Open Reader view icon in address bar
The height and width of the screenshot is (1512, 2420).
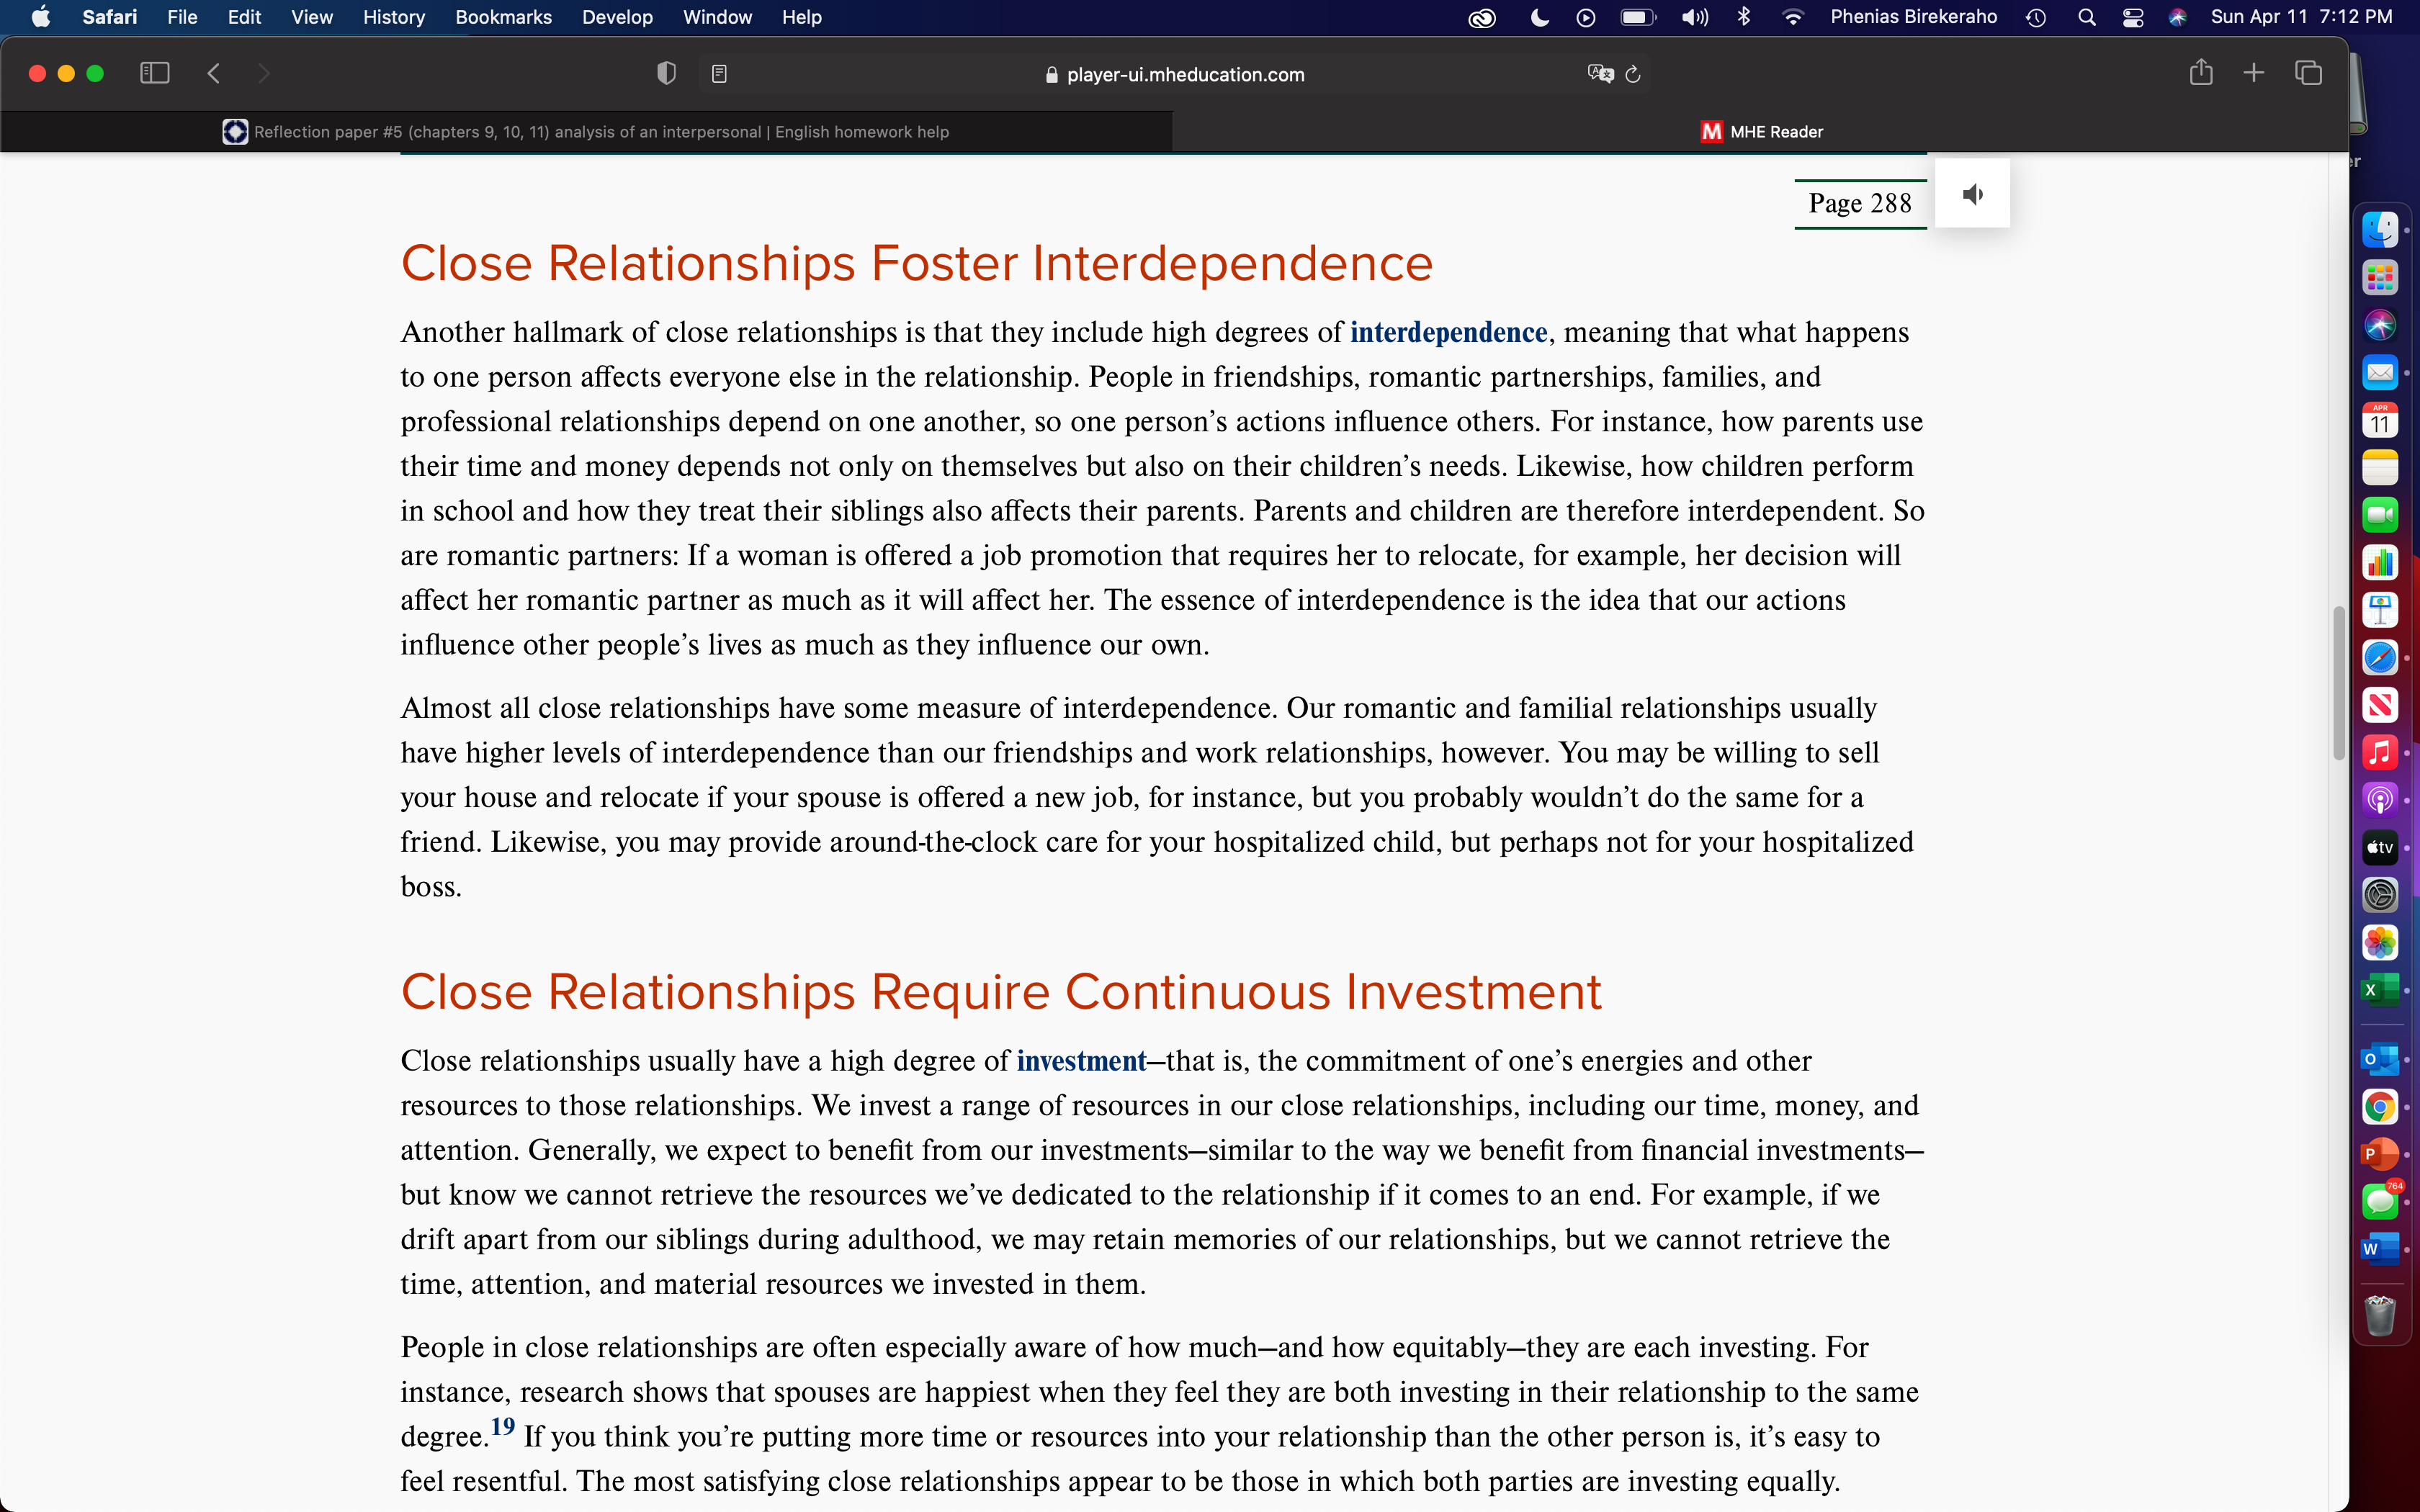tap(719, 74)
